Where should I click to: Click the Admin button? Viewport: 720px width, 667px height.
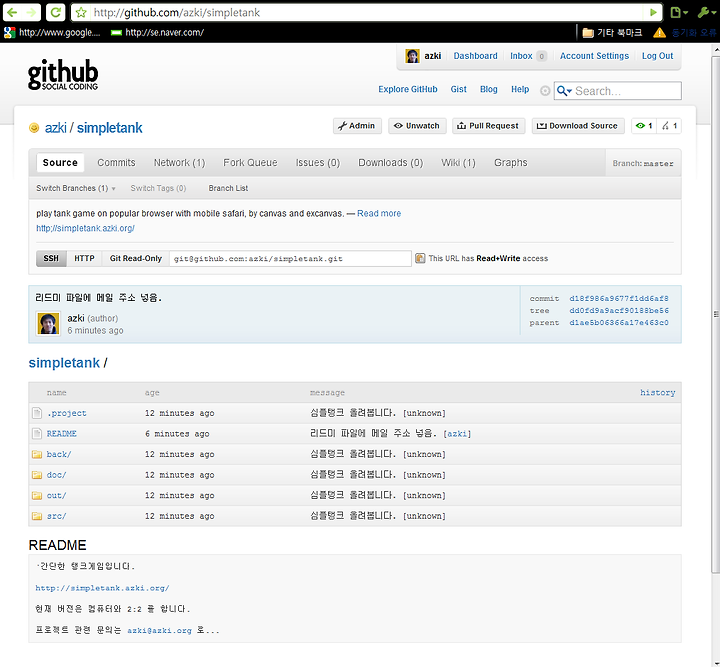coord(357,126)
